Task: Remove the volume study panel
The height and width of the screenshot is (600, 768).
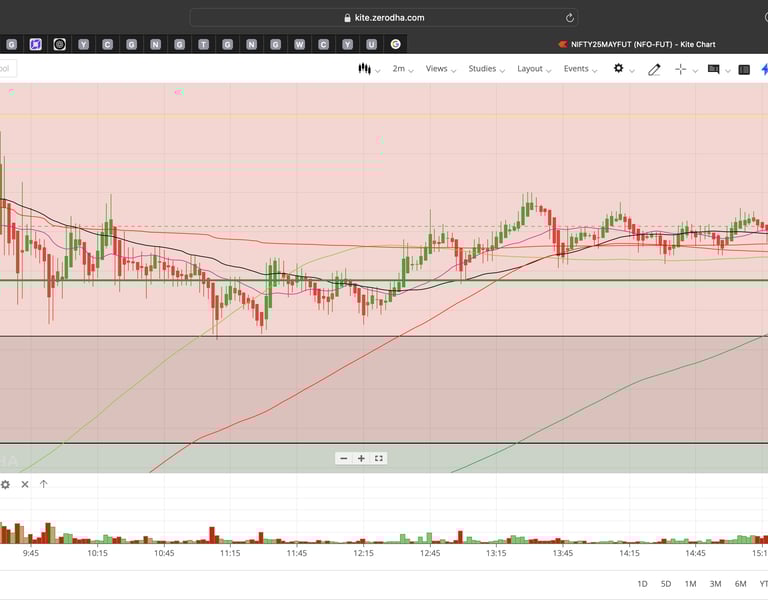Action: [25, 484]
